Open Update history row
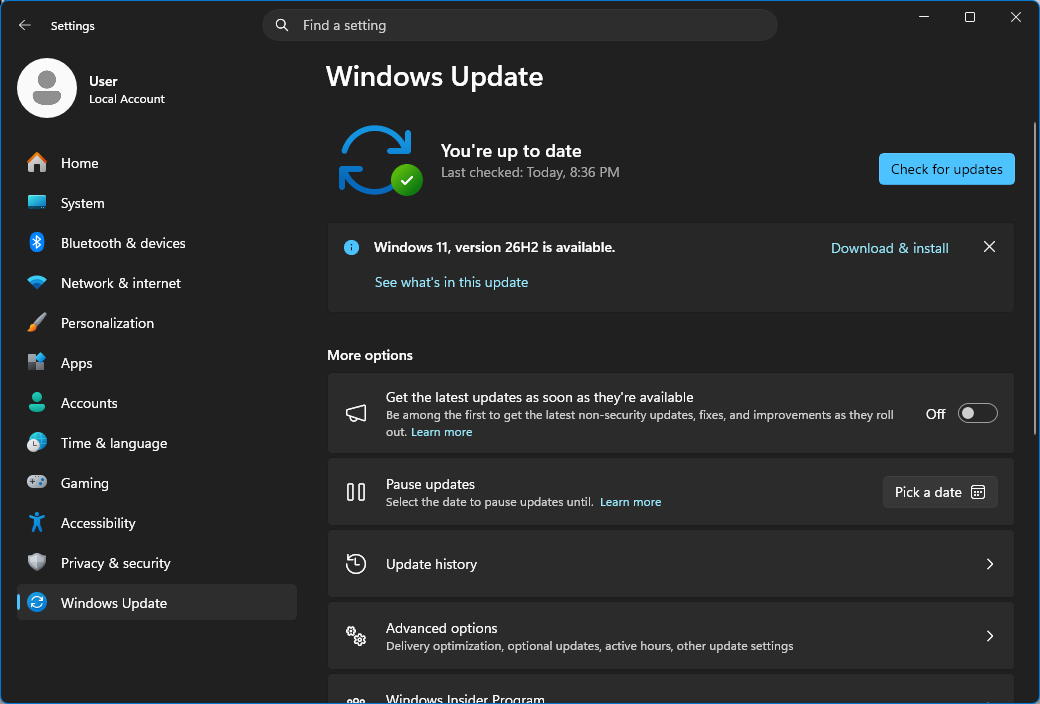 tap(671, 564)
